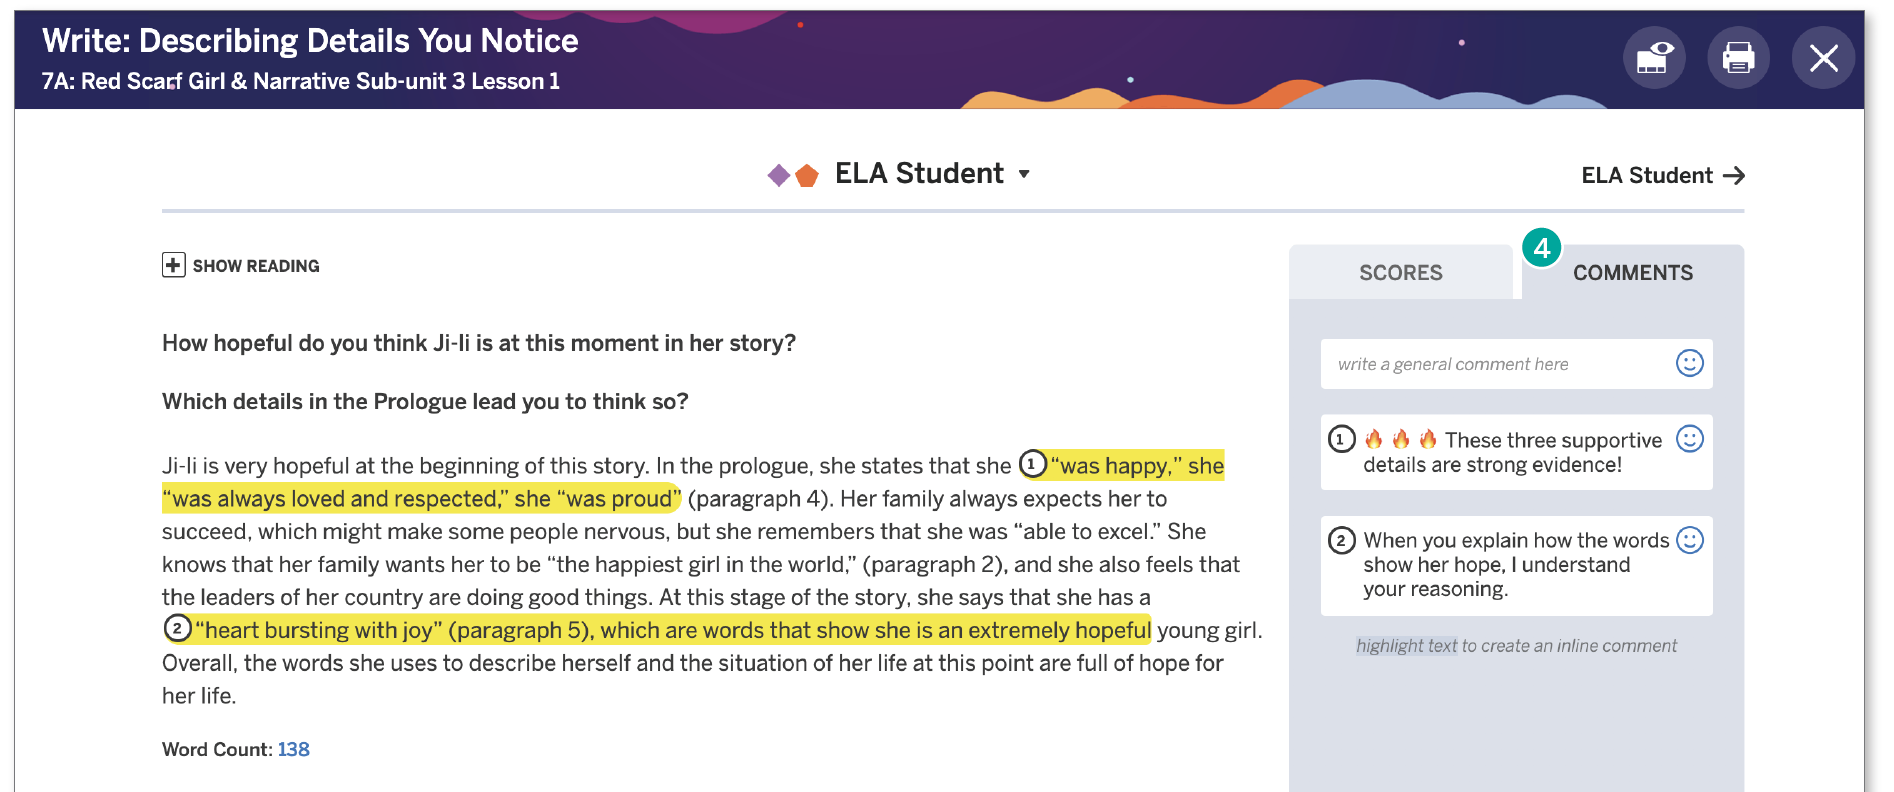Click inline comment marker 1 in essay
Viewport: 1894px width, 792px height.
1032,464
